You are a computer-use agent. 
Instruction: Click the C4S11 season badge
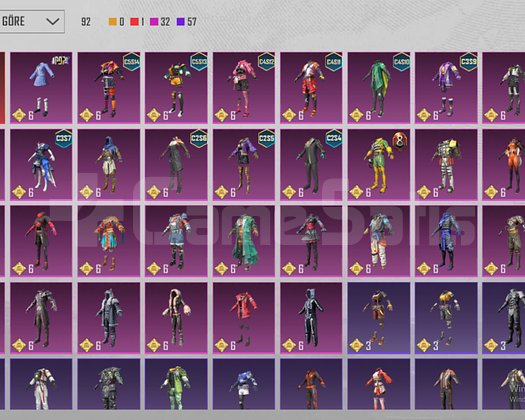click(334, 62)
